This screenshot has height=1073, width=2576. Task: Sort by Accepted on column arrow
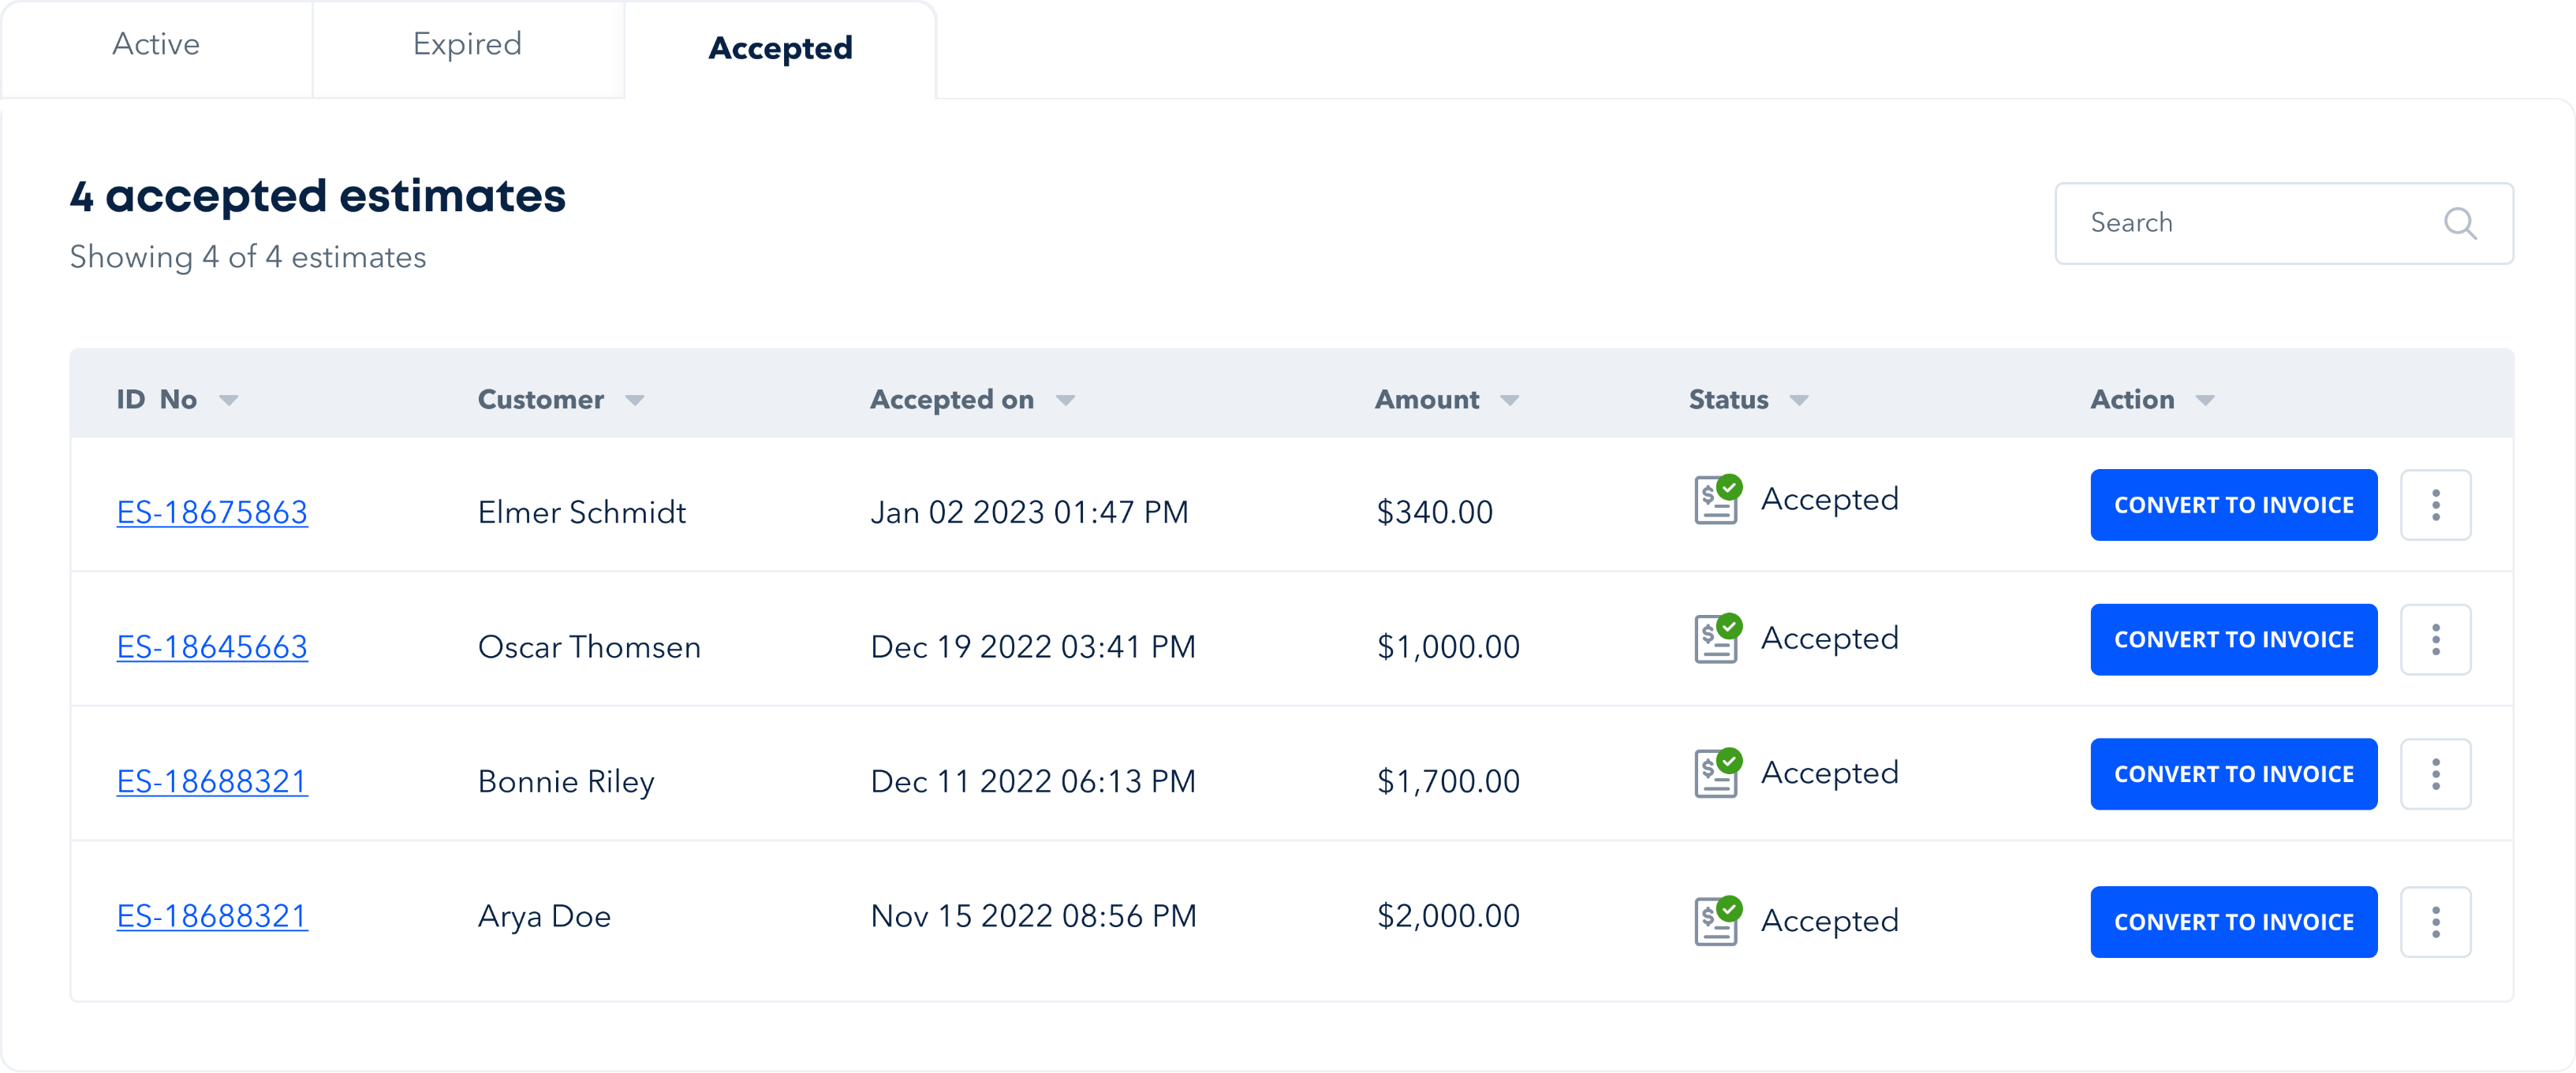click(1065, 401)
